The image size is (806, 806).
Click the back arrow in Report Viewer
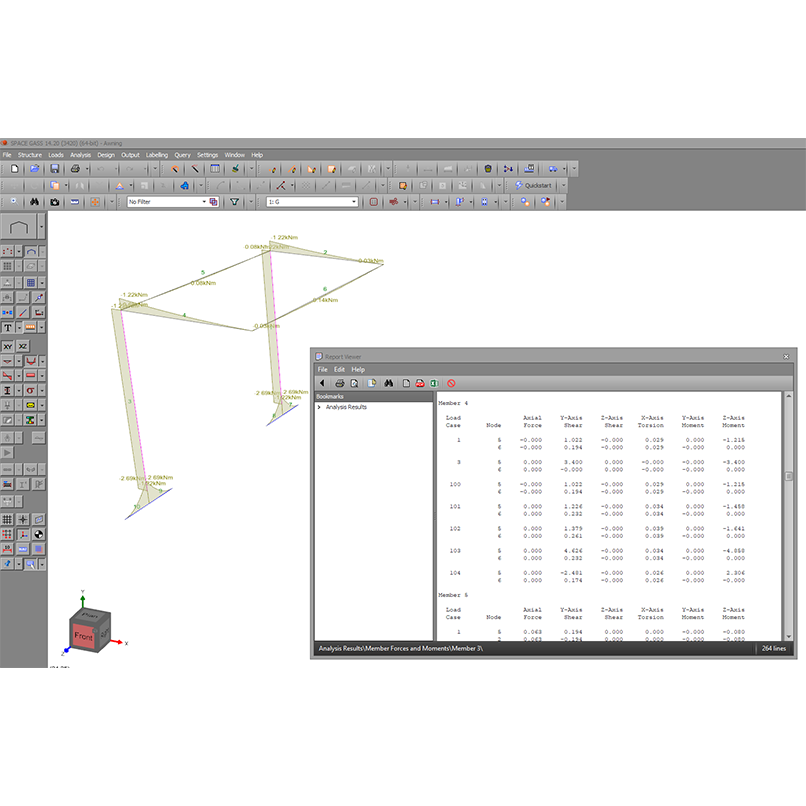point(322,383)
